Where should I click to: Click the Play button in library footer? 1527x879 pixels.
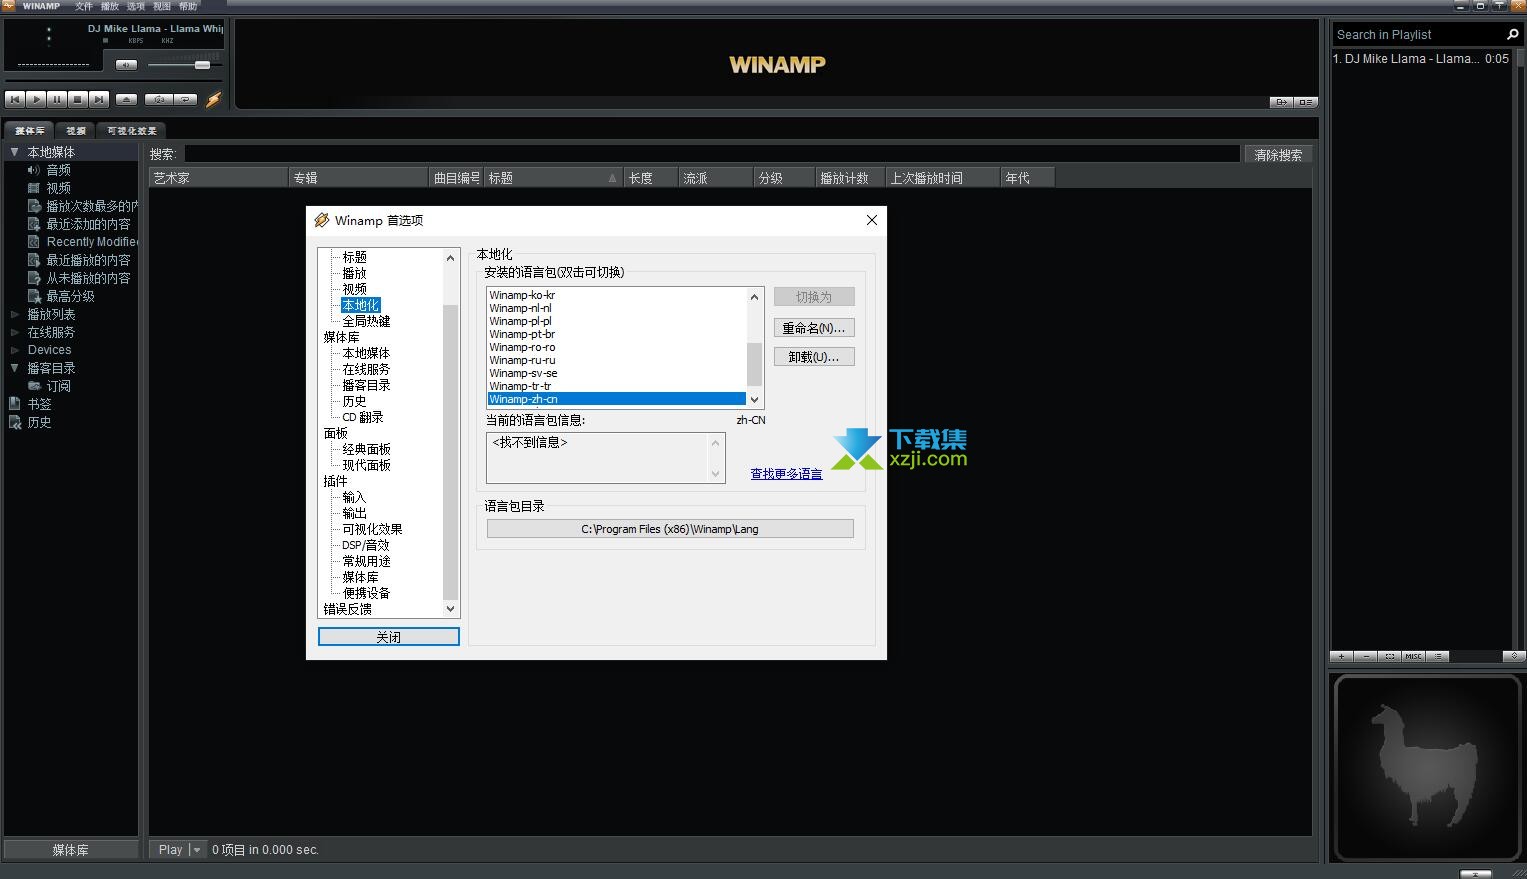coord(170,850)
